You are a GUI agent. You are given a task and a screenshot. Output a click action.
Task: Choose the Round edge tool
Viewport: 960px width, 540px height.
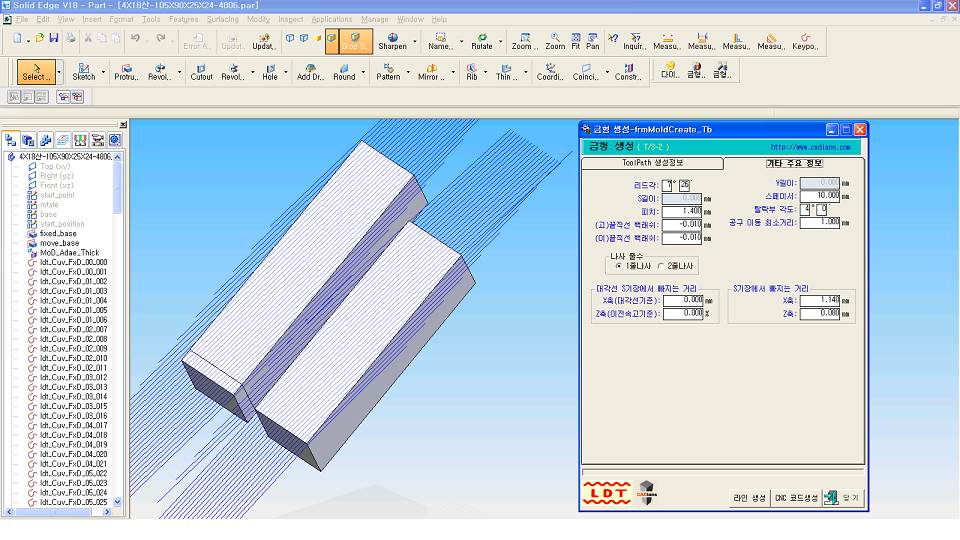pyautogui.click(x=344, y=71)
